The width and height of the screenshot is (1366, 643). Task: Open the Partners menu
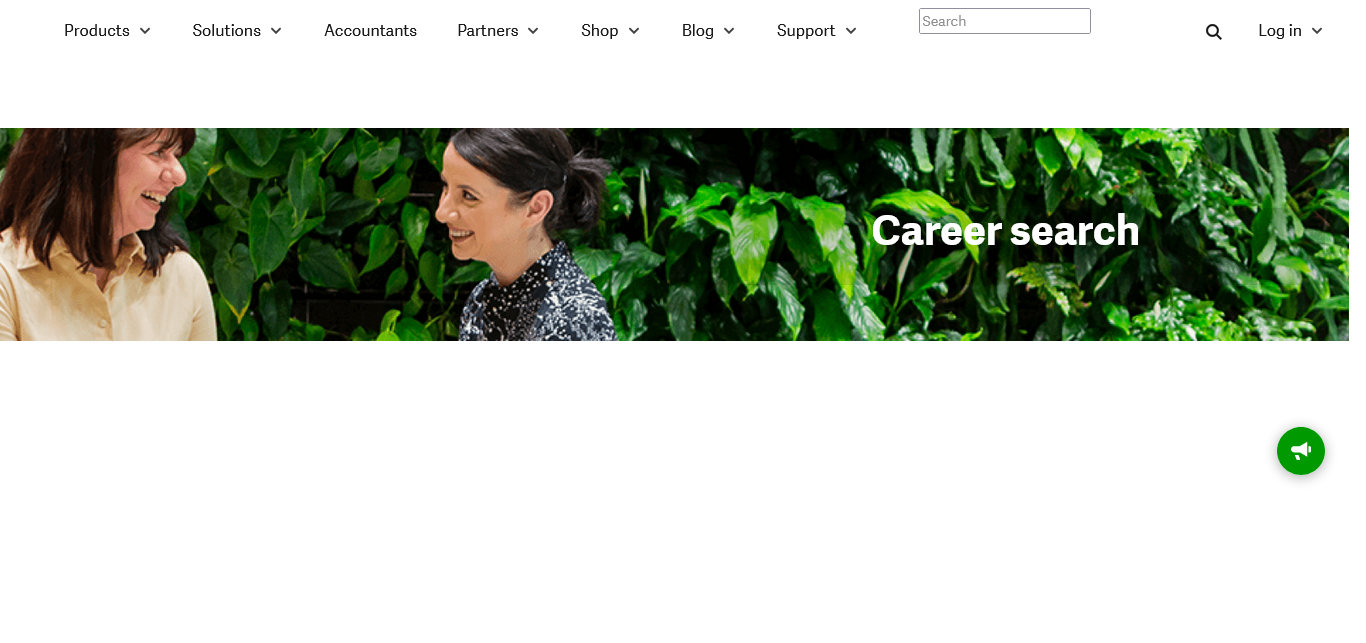click(488, 31)
